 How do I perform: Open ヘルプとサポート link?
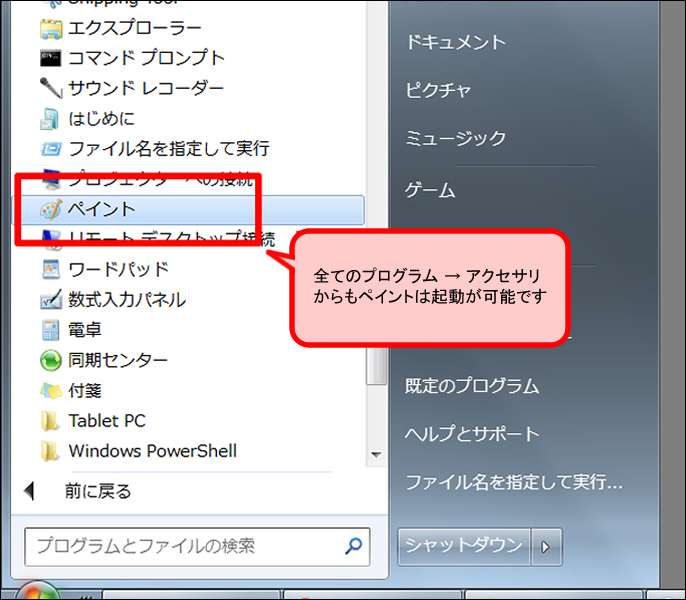(x=472, y=434)
